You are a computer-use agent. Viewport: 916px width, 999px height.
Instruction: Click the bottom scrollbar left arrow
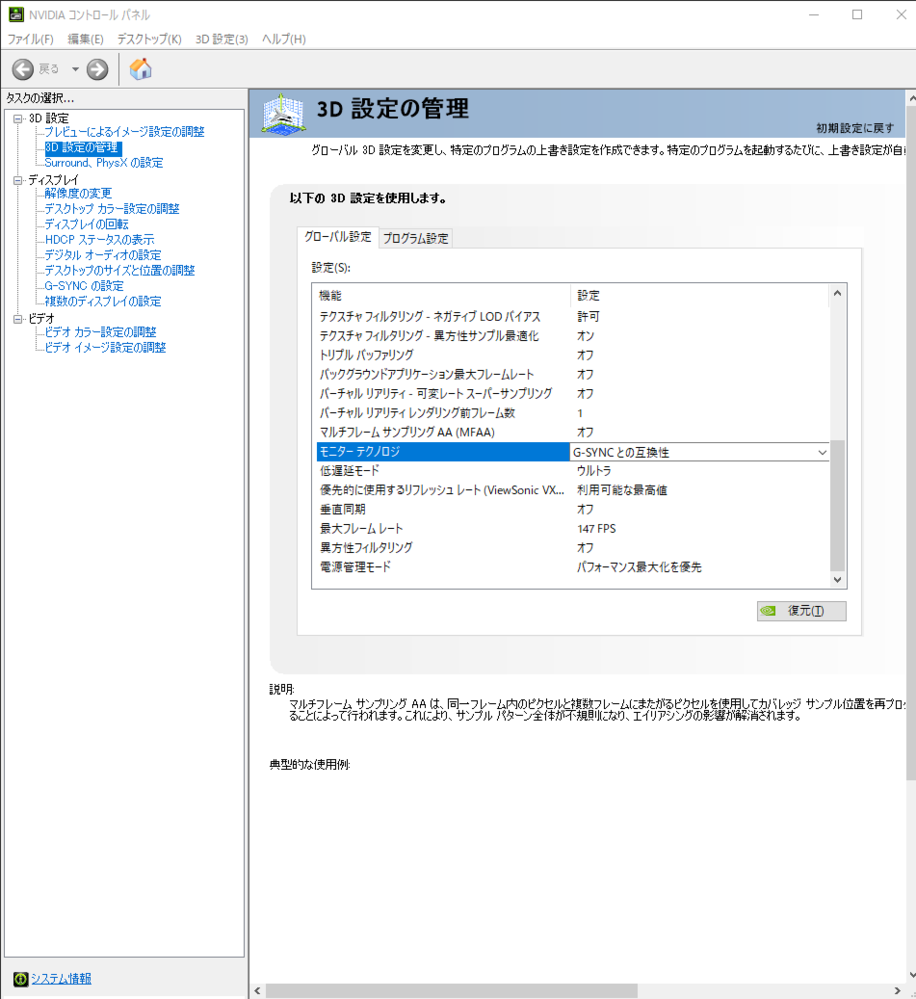tap(257, 991)
